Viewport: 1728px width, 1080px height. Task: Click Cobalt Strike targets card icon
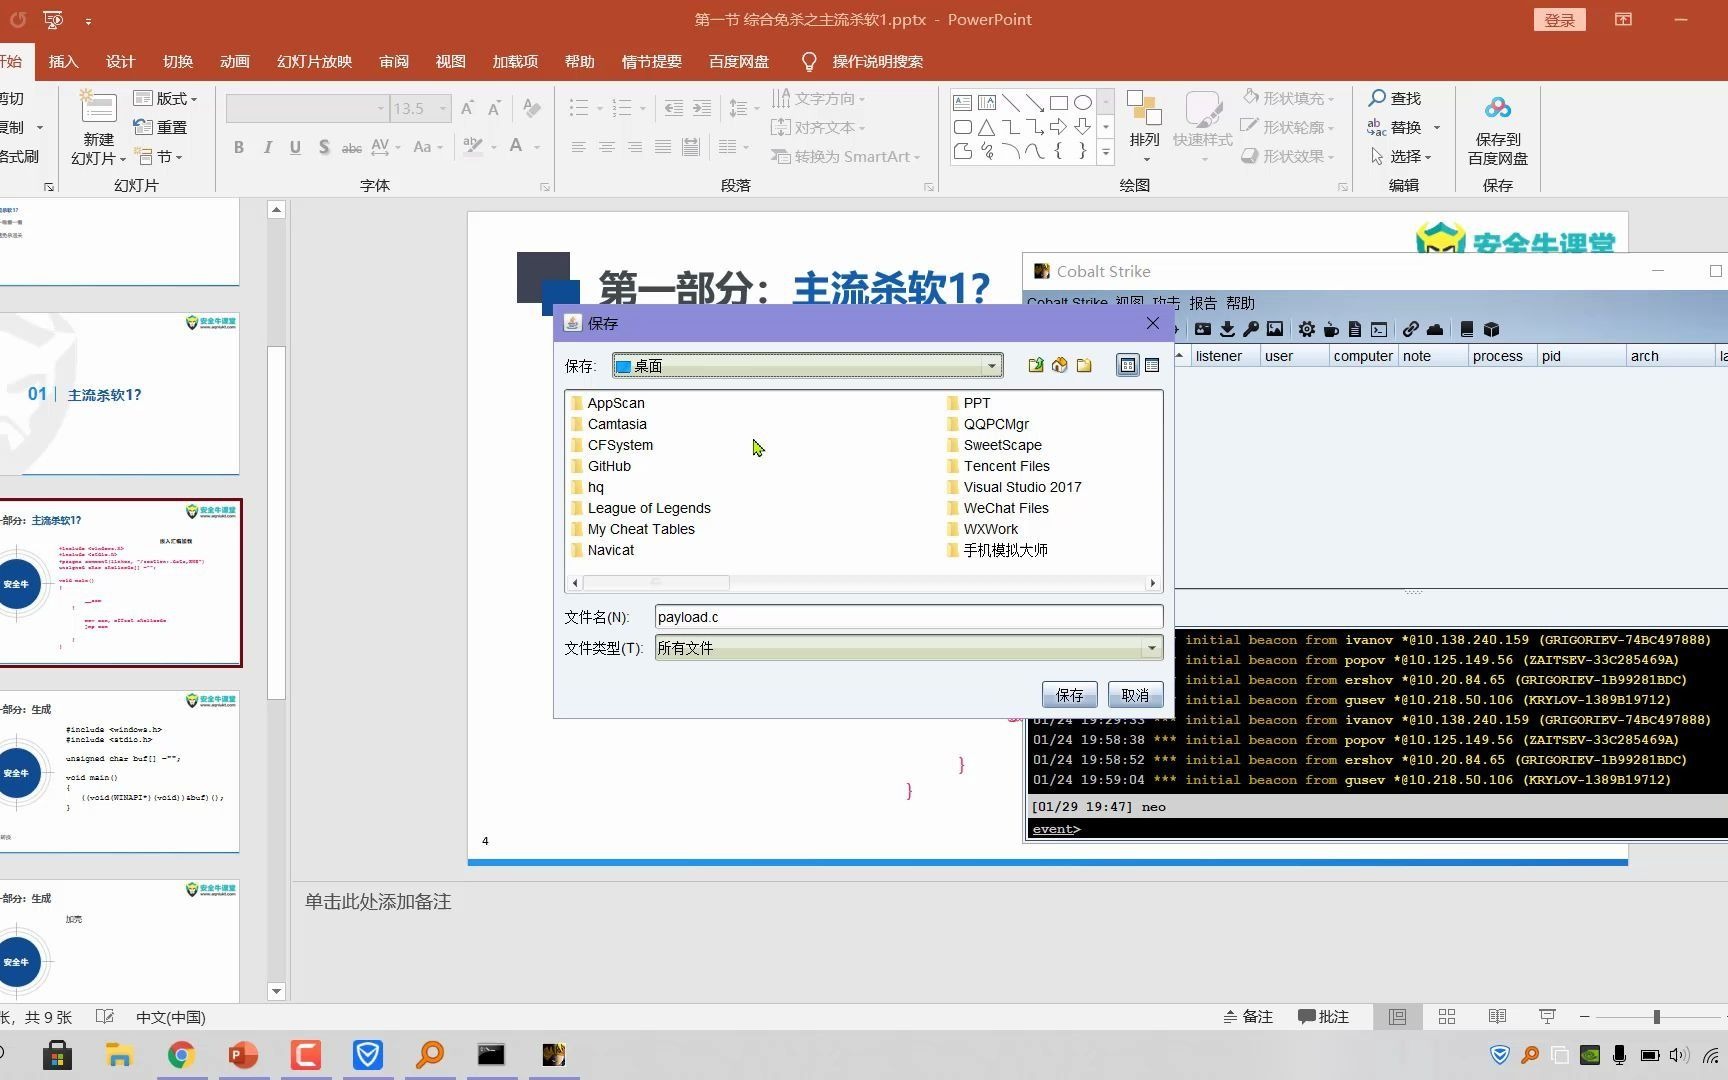1203,329
